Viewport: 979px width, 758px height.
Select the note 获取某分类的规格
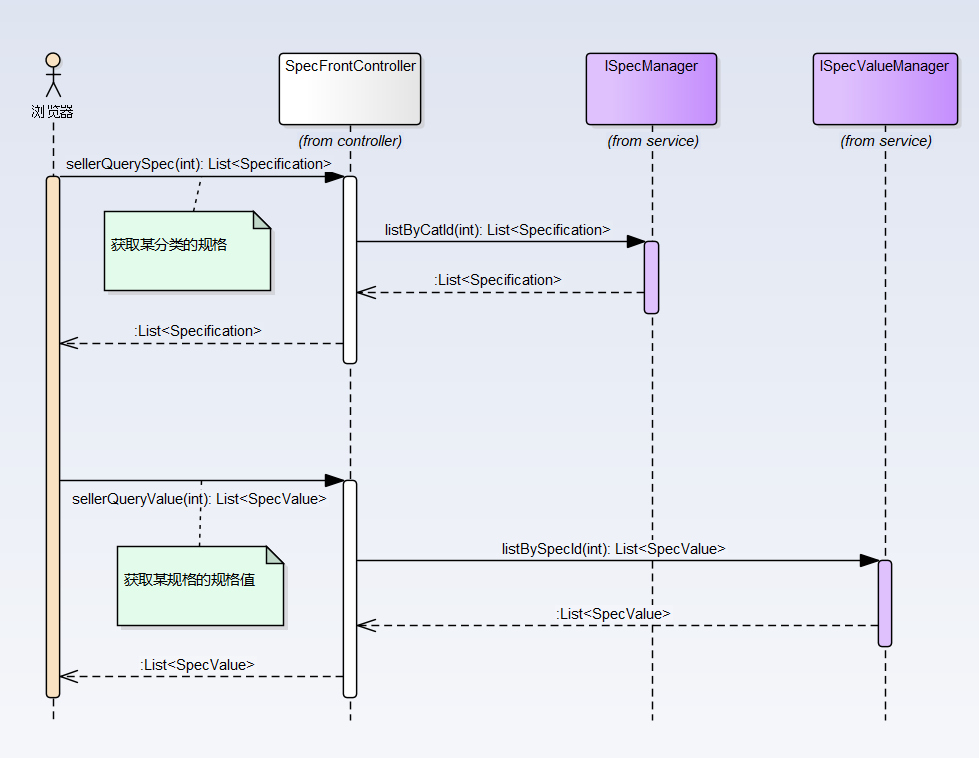pos(187,251)
